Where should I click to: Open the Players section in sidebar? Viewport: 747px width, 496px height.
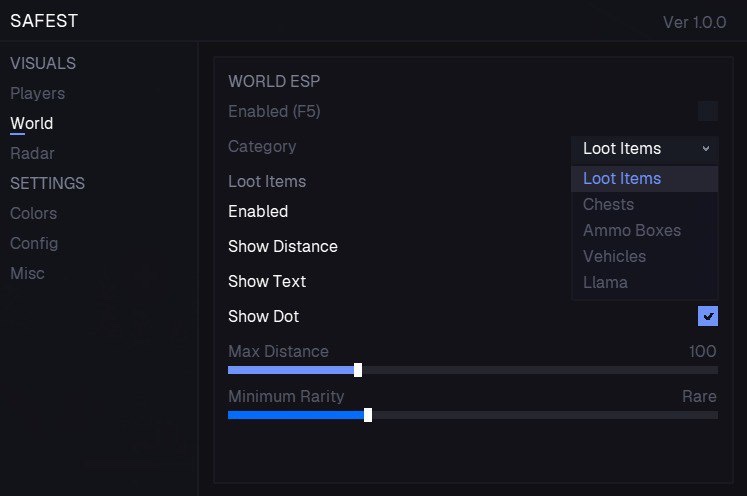[x=37, y=93]
